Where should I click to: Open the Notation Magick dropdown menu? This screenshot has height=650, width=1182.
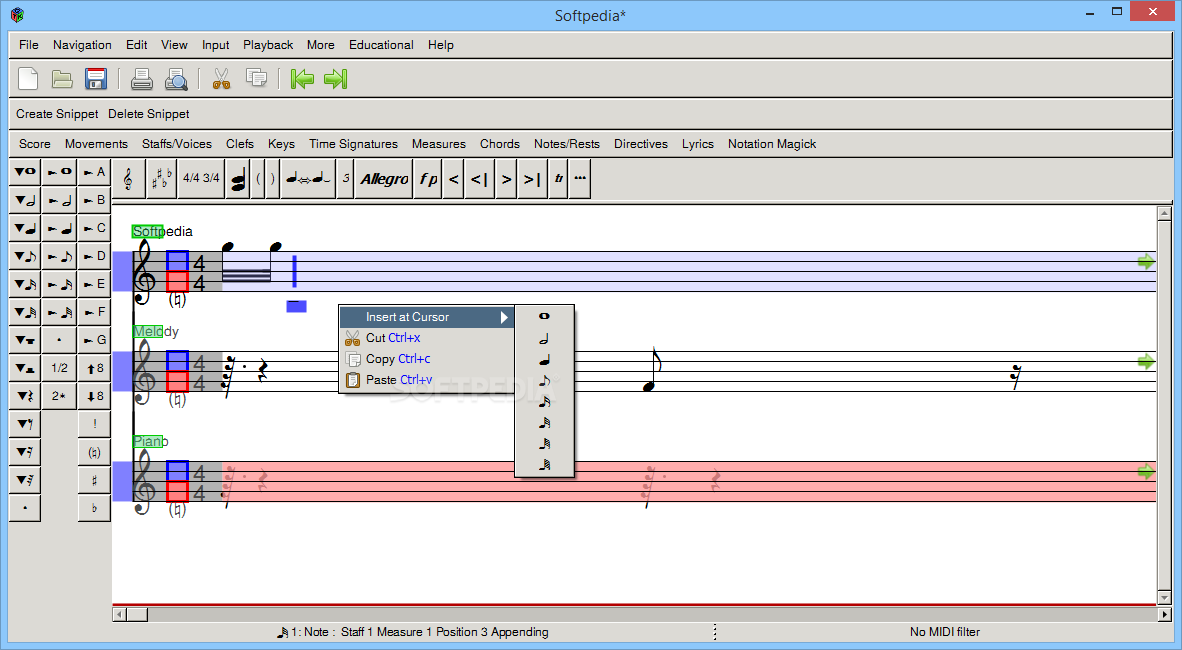click(x=772, y=143)
